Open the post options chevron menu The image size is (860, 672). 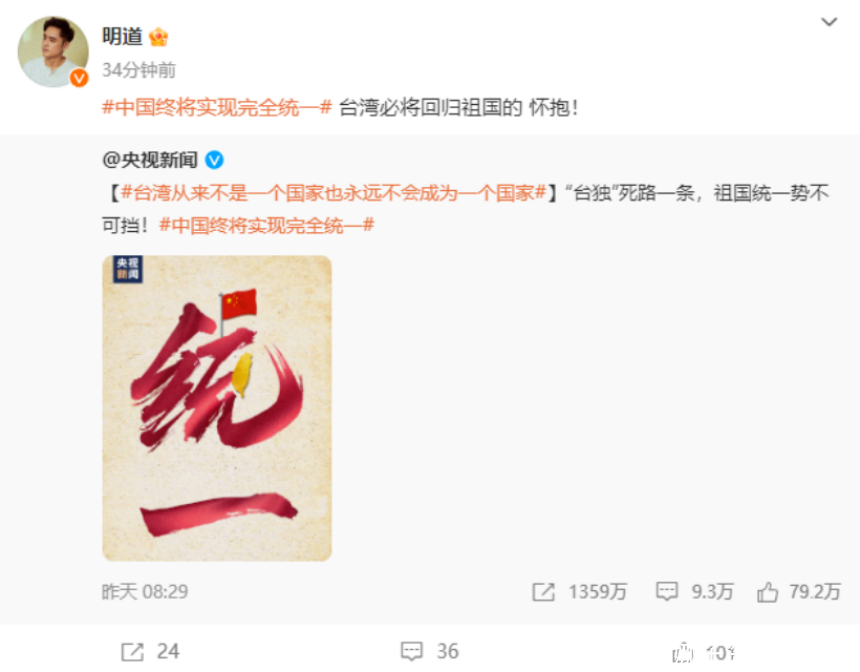click(x=829, y=22)
